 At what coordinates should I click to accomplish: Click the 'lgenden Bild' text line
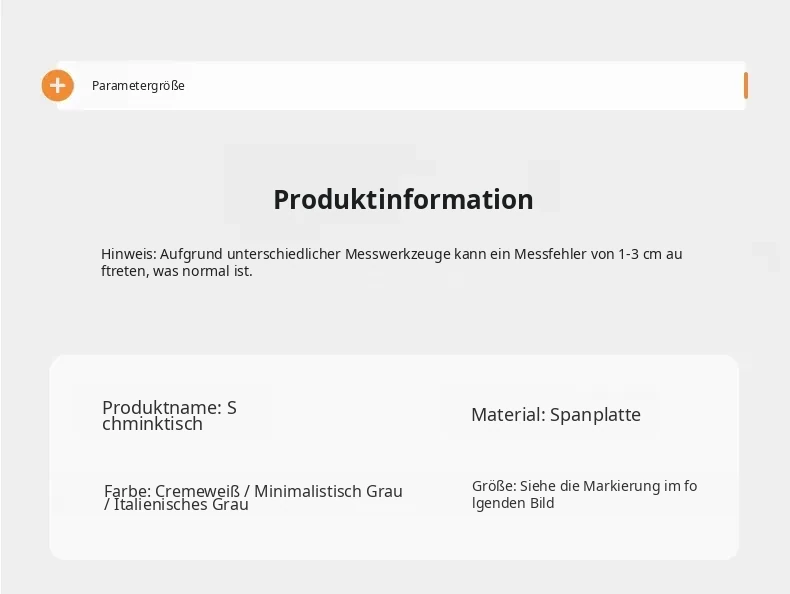click(x=513, y=503)
